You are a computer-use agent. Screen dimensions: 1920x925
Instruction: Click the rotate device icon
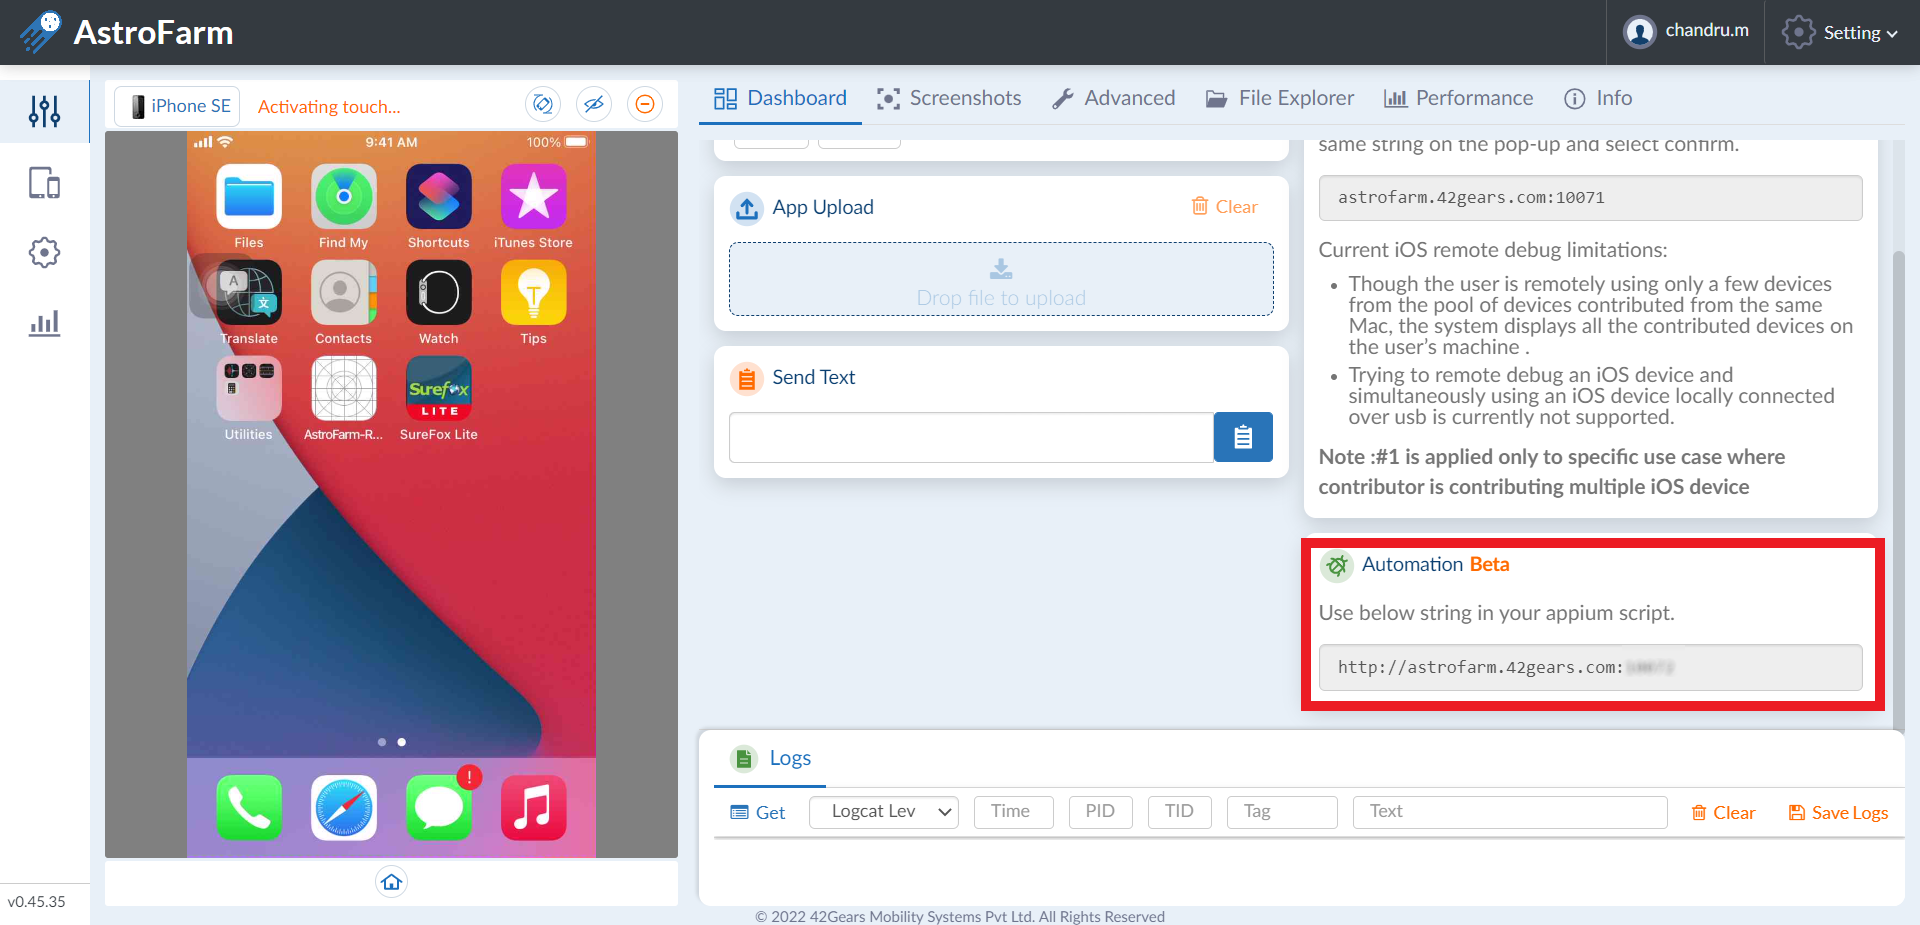point(543,104)
